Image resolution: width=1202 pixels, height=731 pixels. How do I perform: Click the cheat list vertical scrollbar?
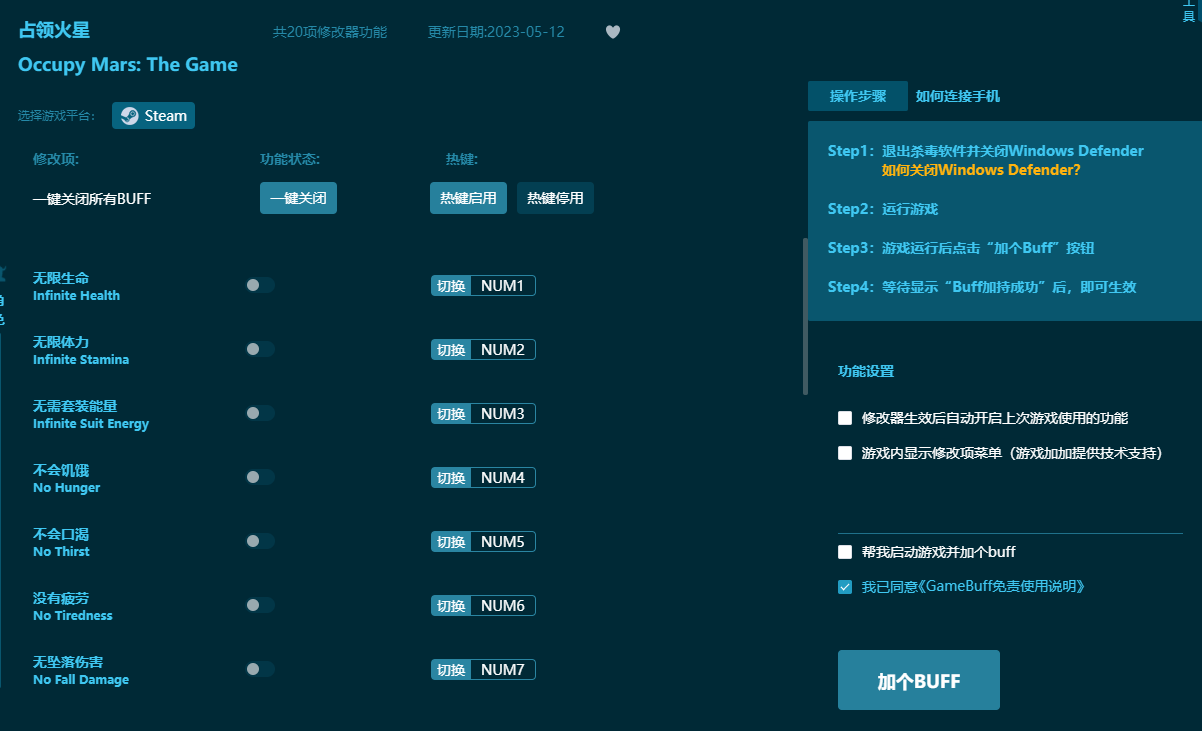click(x=805, y=317)
